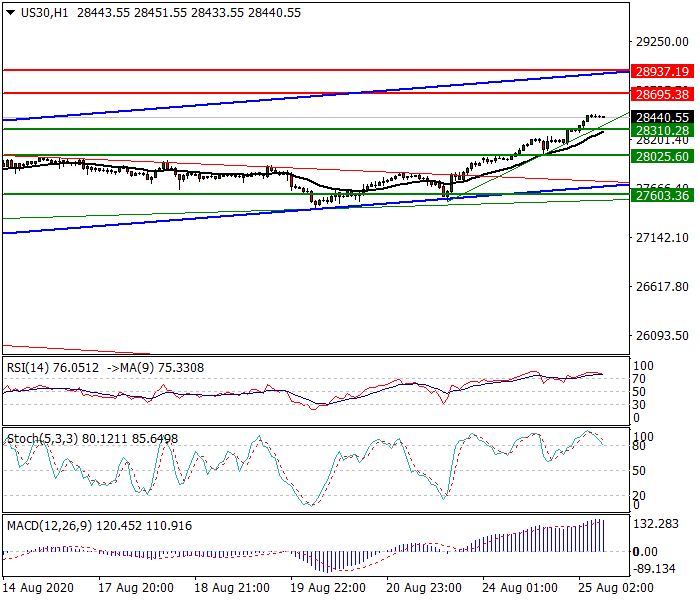
Task: Click the Stoch(5,3,3) indicator label
Action: click(44, 439)
